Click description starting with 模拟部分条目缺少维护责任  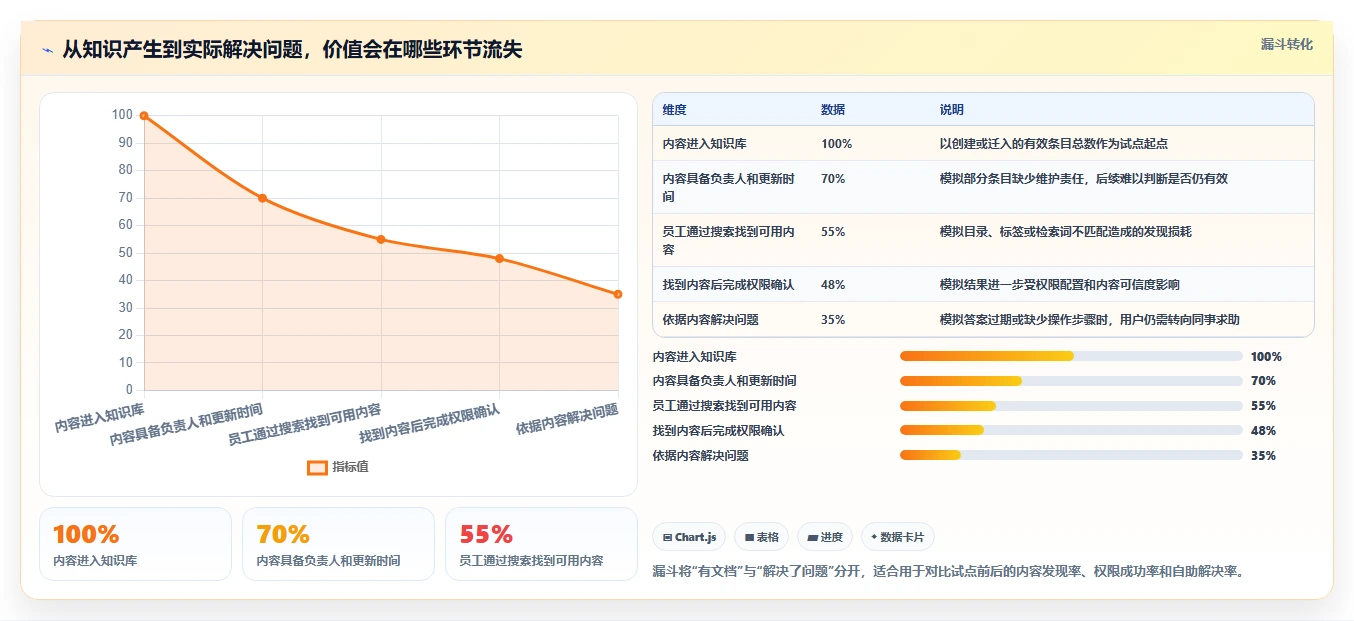tap(1084, 179)
